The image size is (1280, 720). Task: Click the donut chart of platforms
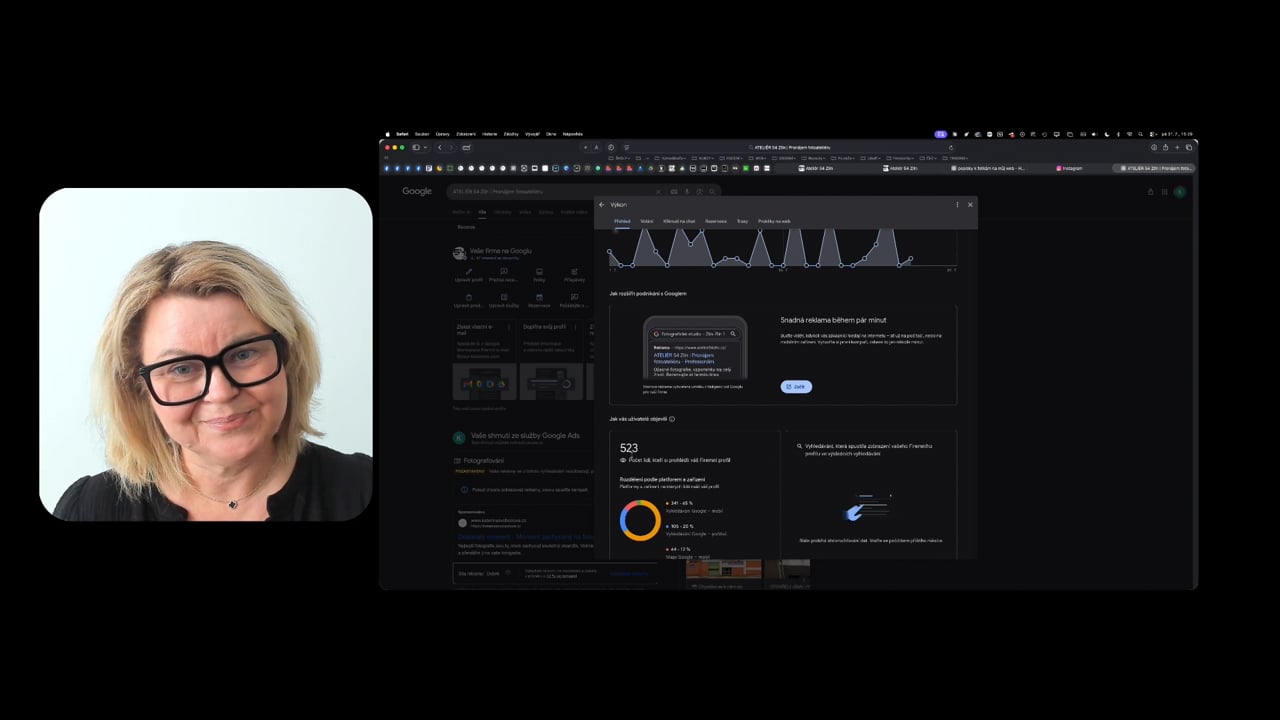click(x=640, y=520)
